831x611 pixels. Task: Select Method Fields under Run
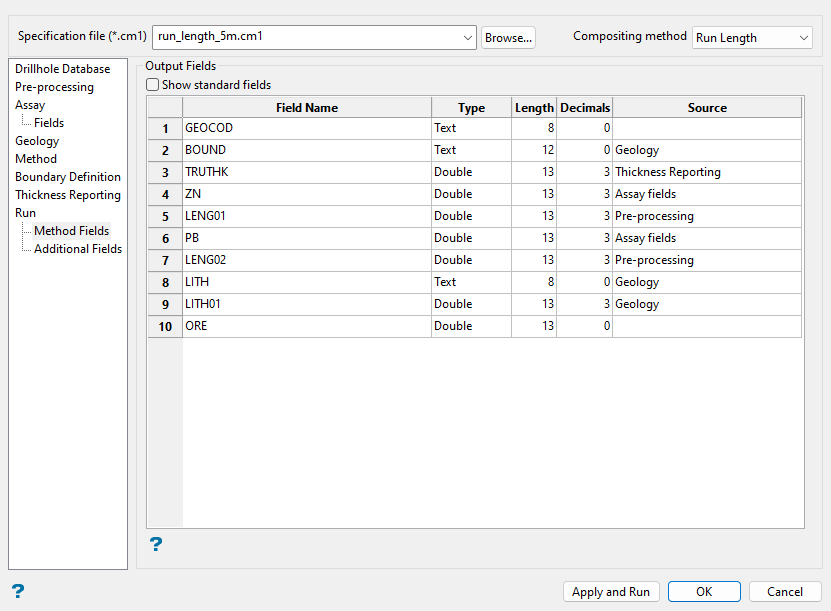(71, 231)
